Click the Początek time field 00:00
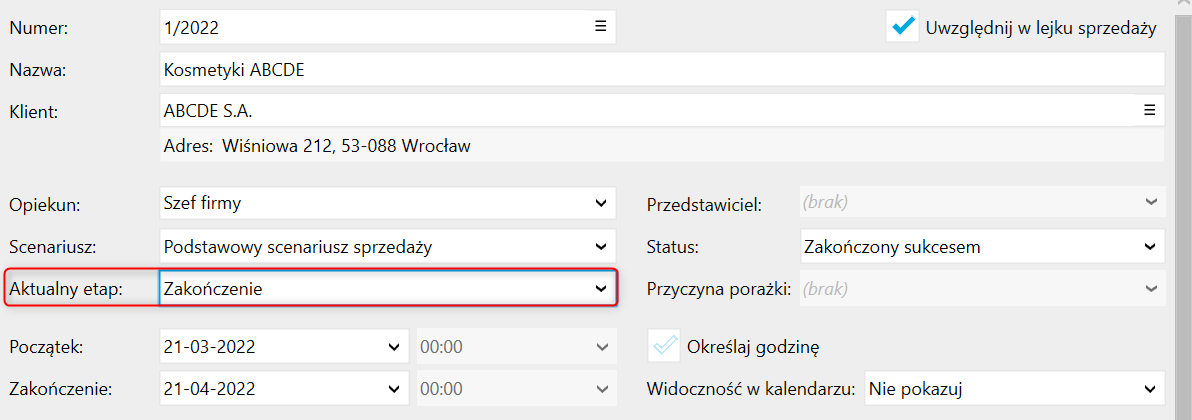Screen dimensions: 1192x420 pos(500,347)
